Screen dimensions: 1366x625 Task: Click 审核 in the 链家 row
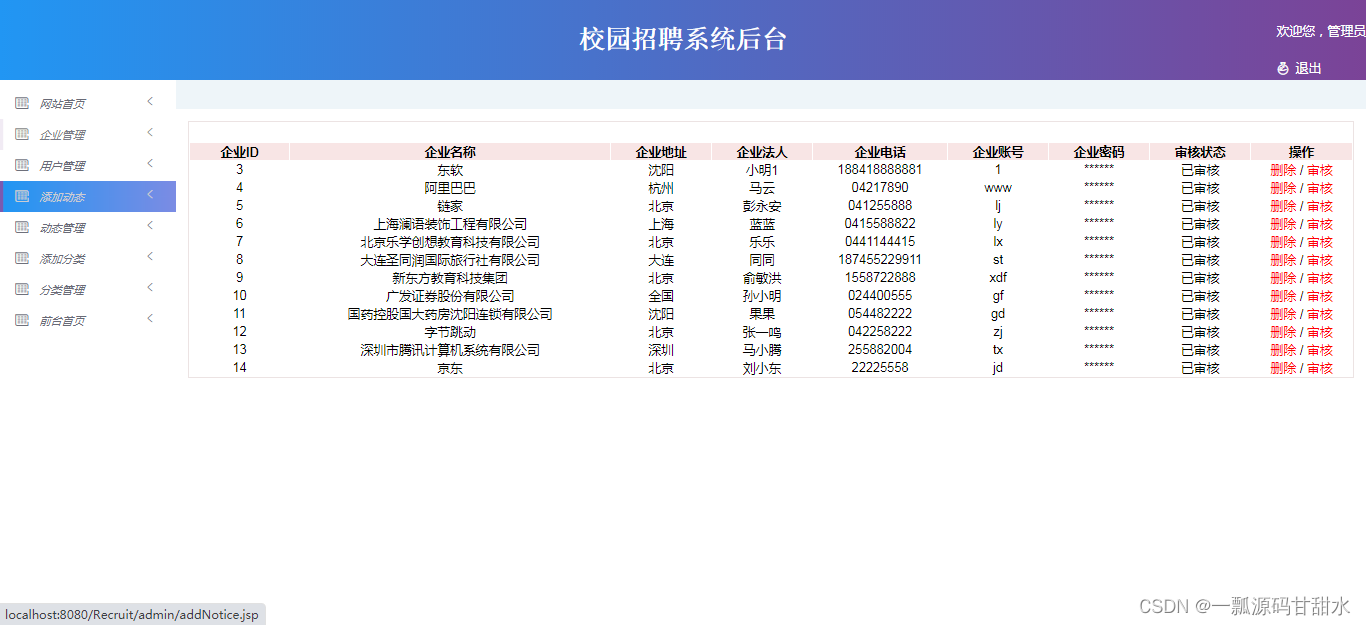coord(1320,206)
